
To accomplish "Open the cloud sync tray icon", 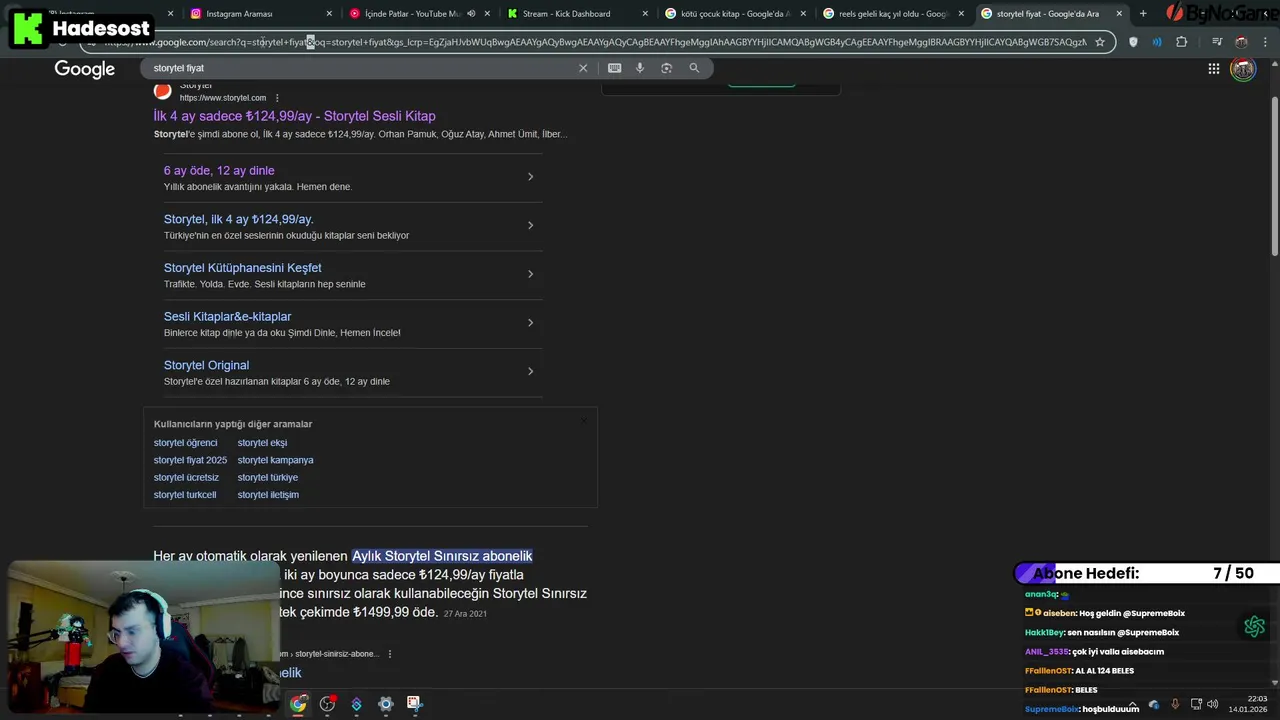I will point(1154,704).
